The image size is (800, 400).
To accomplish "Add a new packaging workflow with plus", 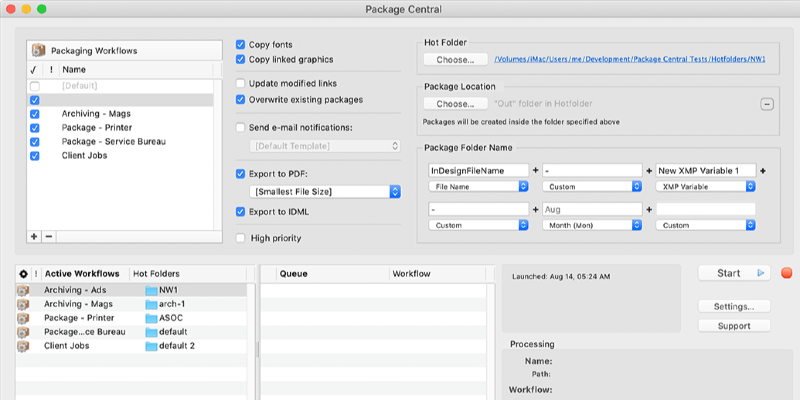I will (x=34, y=237).
